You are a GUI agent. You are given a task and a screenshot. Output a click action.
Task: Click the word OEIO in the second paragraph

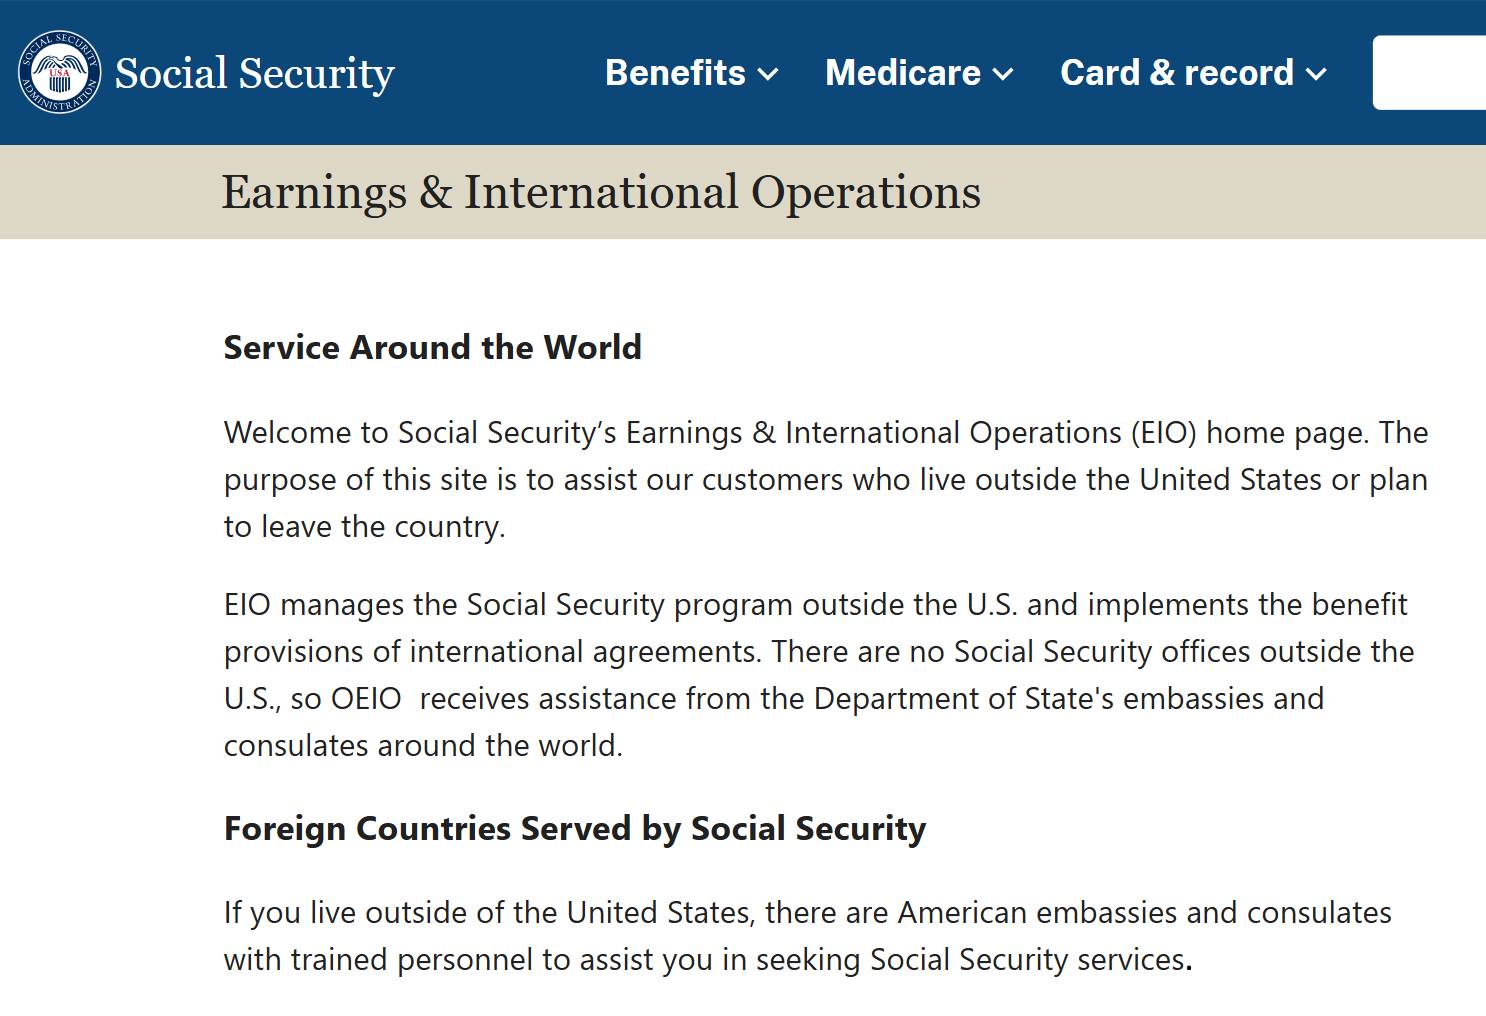366,698
